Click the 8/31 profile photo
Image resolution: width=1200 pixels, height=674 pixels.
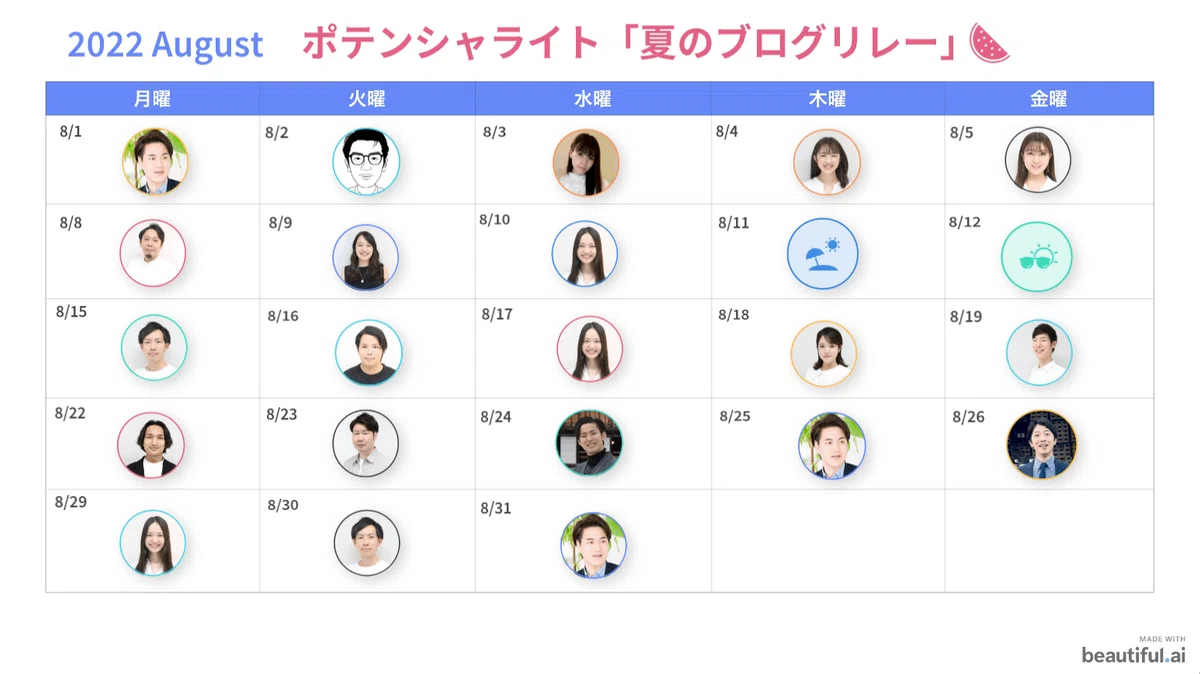point(593,546)
